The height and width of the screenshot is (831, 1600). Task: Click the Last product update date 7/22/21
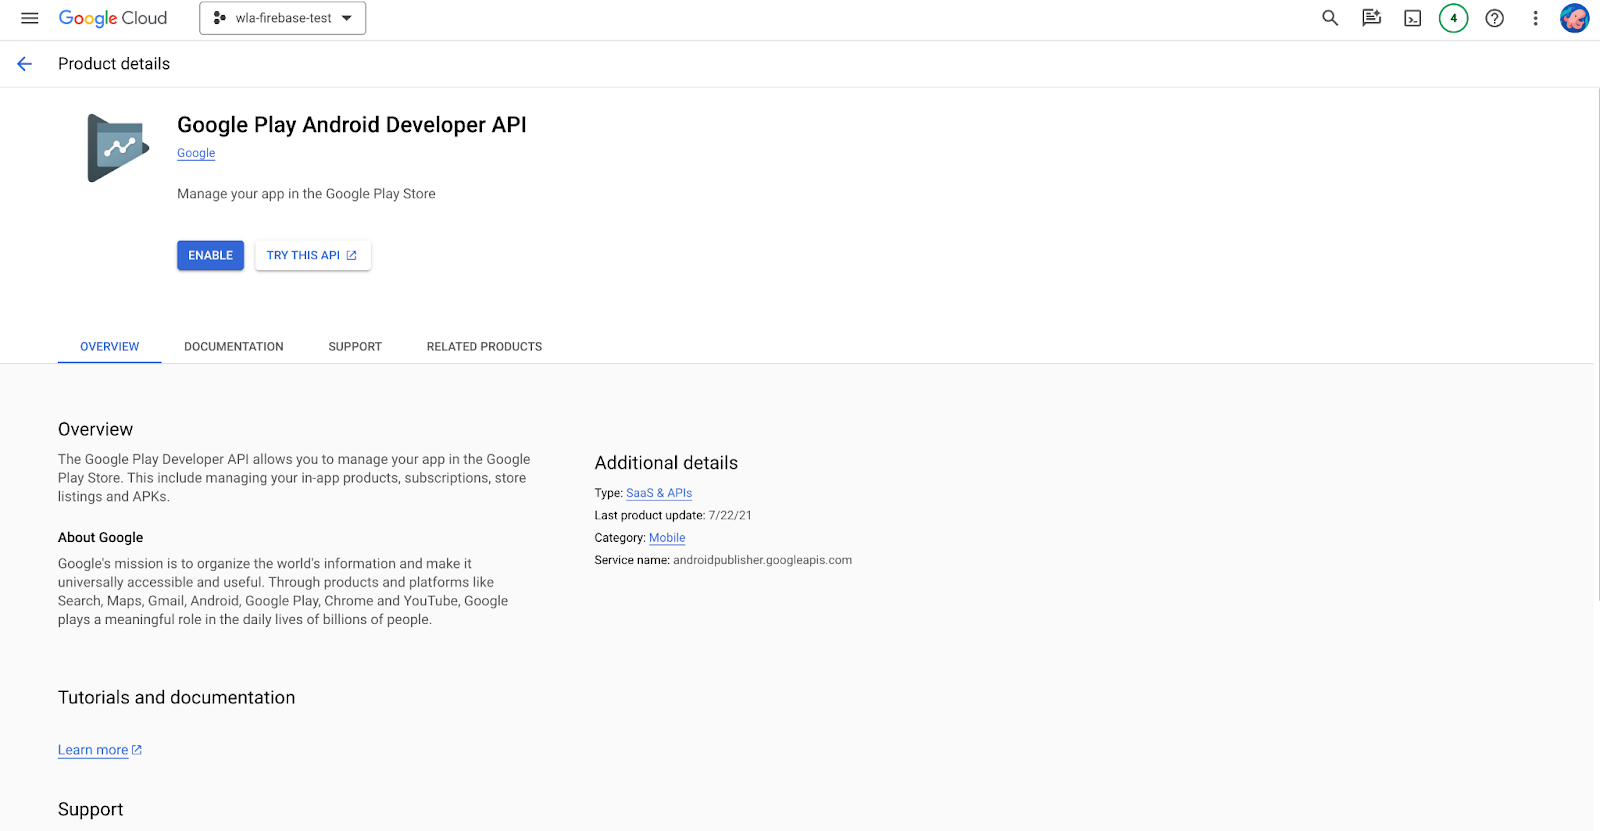tap(730, 516)
